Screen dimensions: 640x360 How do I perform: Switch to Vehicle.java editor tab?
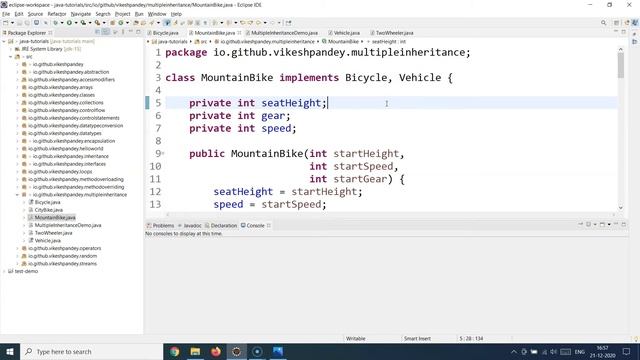344,33
